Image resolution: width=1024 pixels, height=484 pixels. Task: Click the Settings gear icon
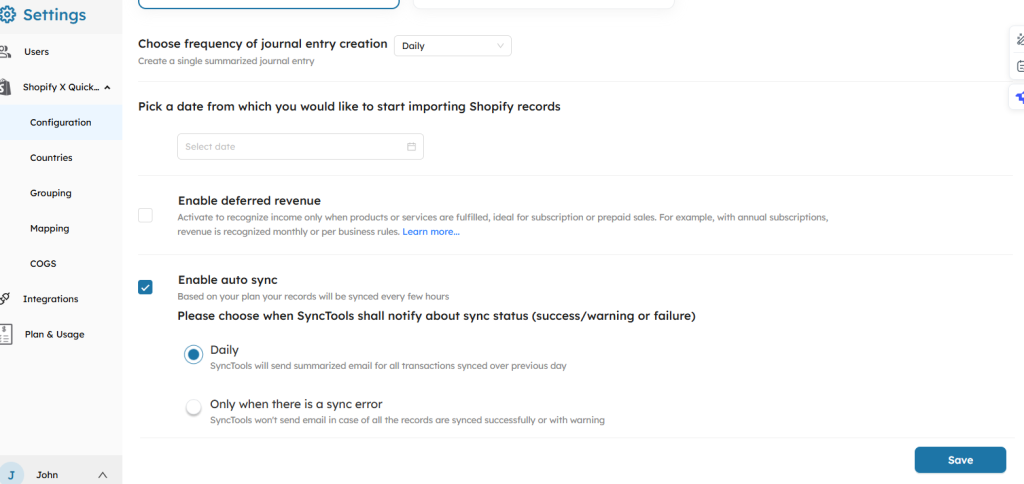point(8,15)
